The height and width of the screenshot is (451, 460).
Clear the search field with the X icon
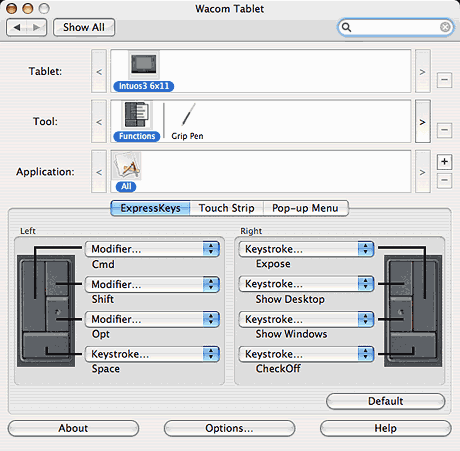pyautogui.click(x=445, y=27)
